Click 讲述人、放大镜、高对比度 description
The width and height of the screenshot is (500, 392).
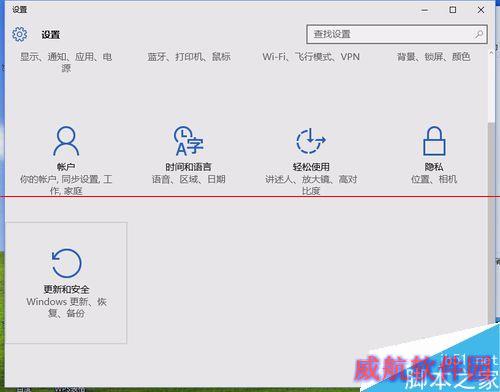pos(311,185)
